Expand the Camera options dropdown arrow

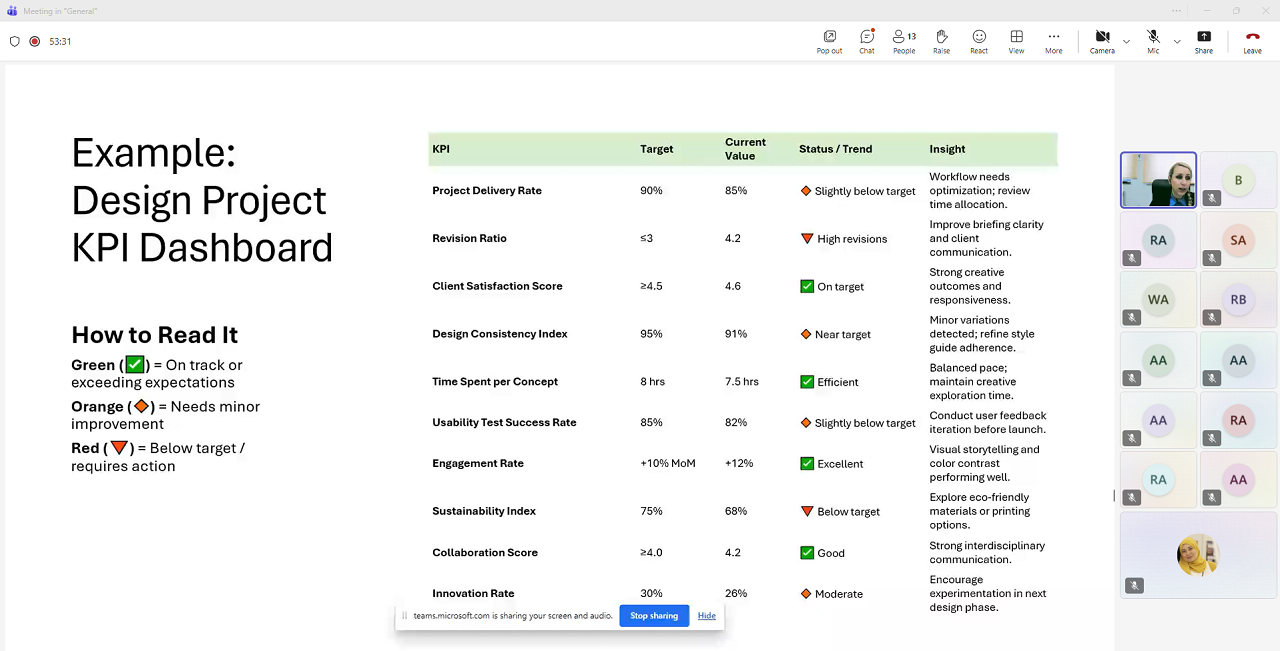1126,42
